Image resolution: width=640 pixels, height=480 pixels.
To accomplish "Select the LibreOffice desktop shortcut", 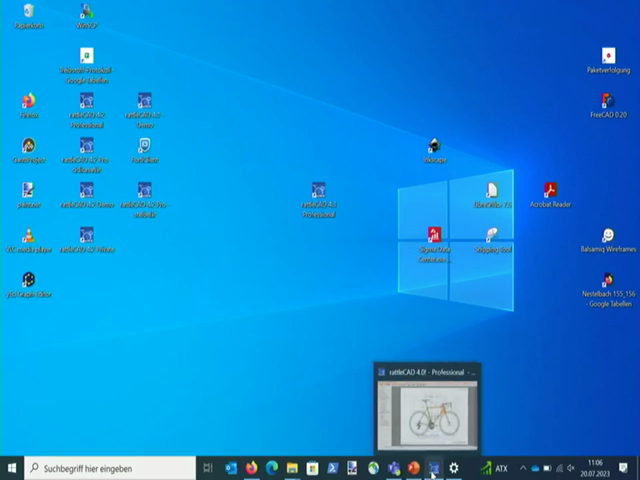I will tap(492, 191).
